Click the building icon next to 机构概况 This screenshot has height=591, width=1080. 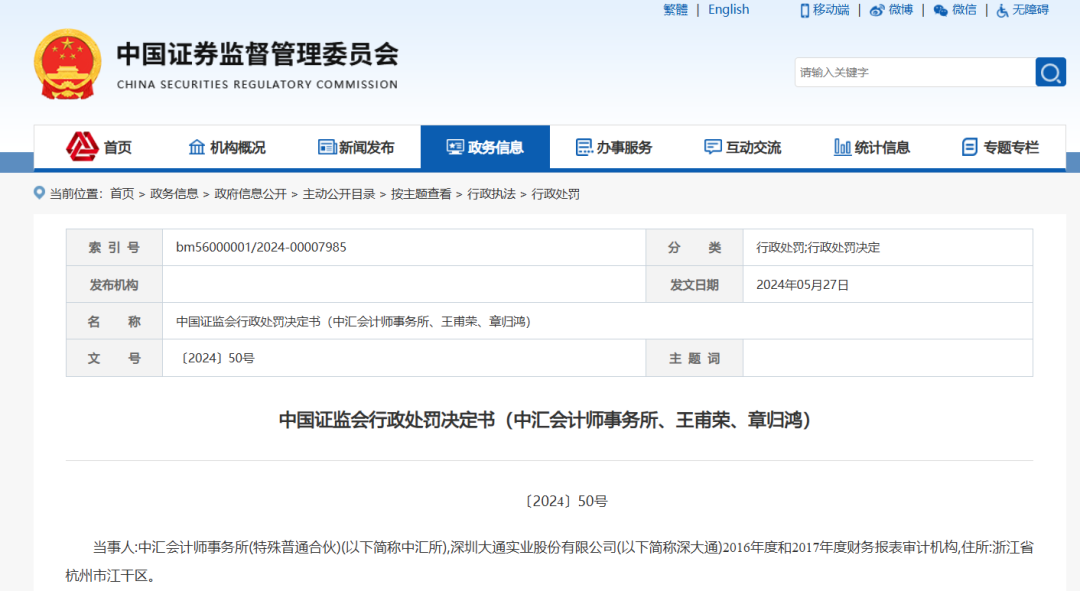tap(197, 147)
